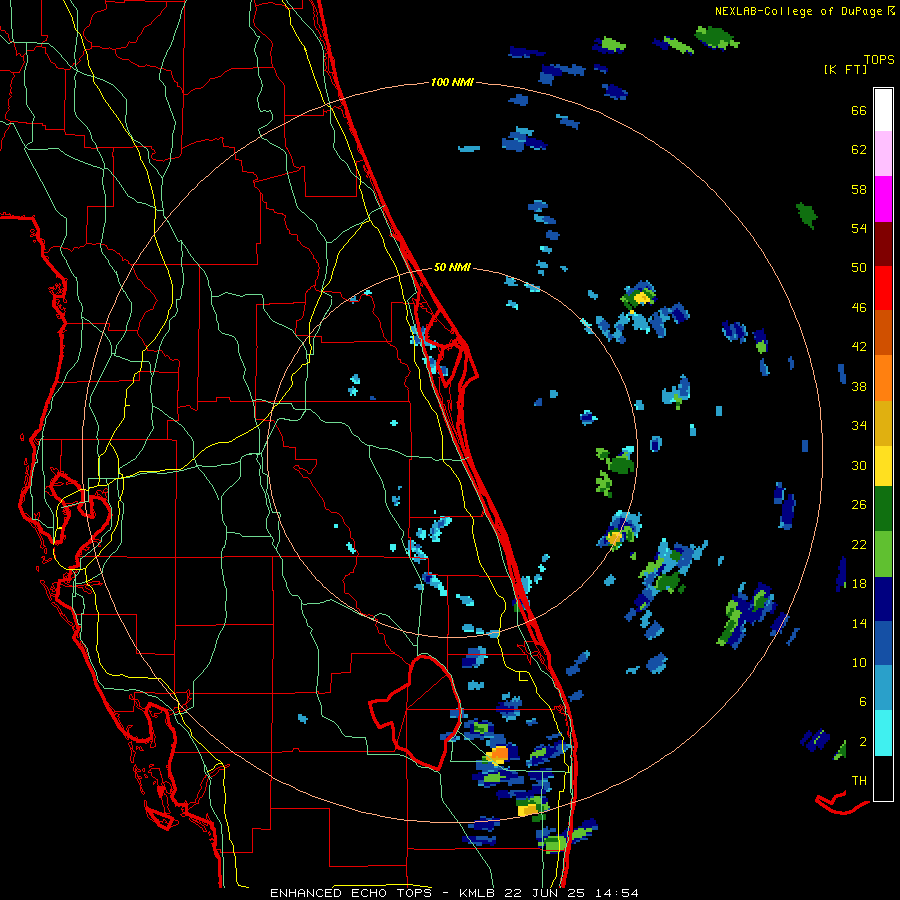
Task: Click the '26' scale value
Action: [x=859, y=505]
